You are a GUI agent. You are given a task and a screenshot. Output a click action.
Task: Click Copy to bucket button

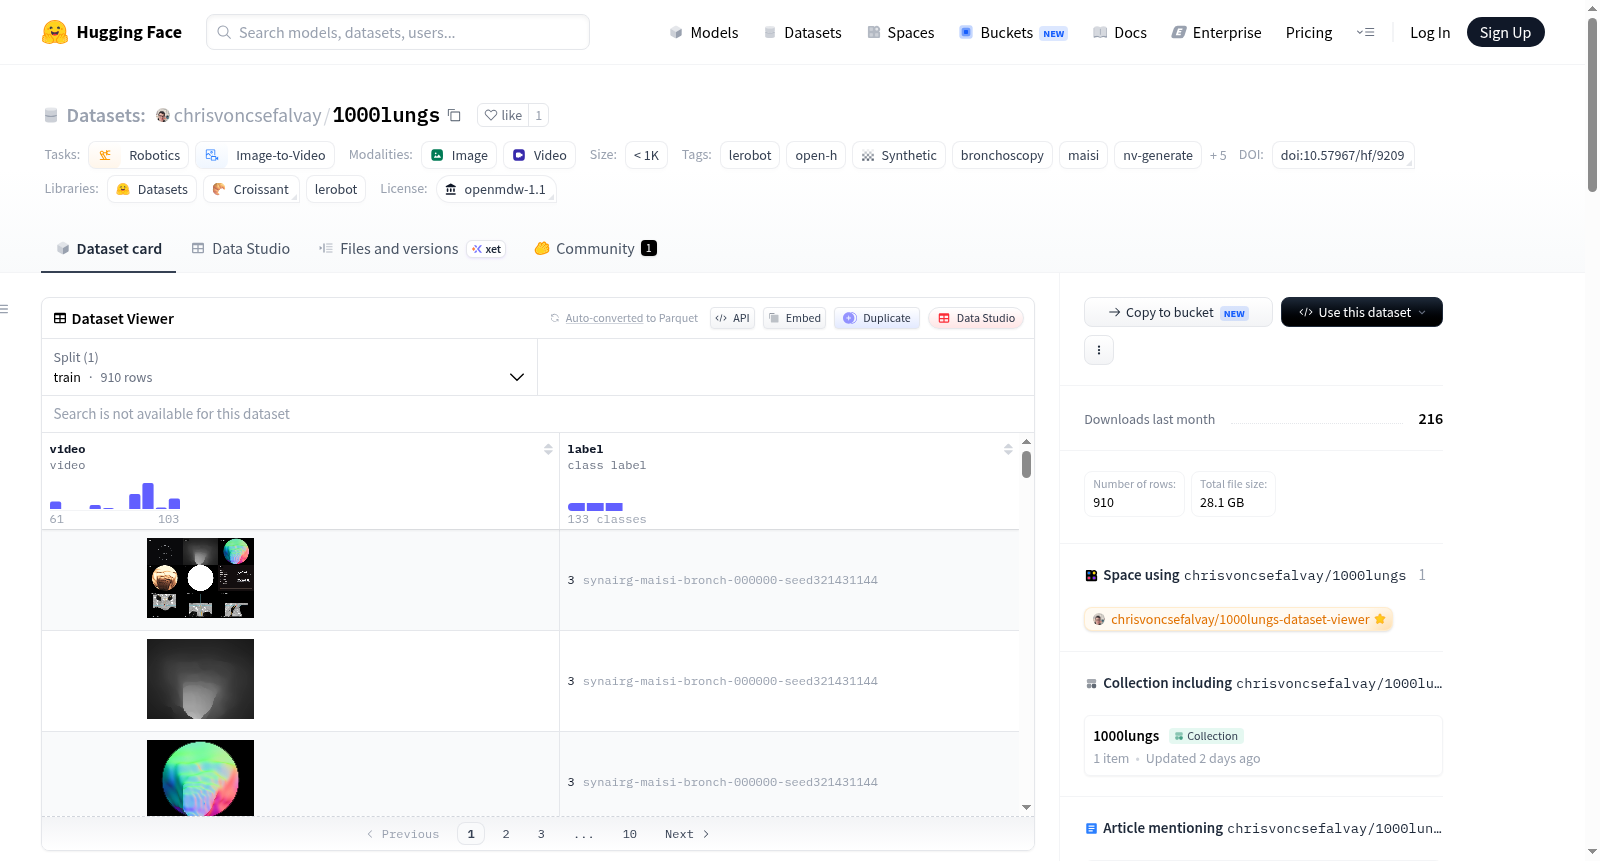click(x=1178, y=312)
